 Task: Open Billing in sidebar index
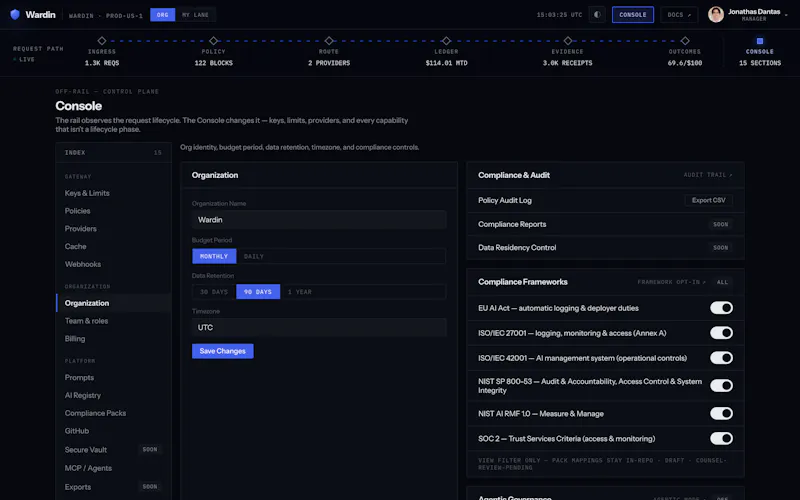[75, 339]
